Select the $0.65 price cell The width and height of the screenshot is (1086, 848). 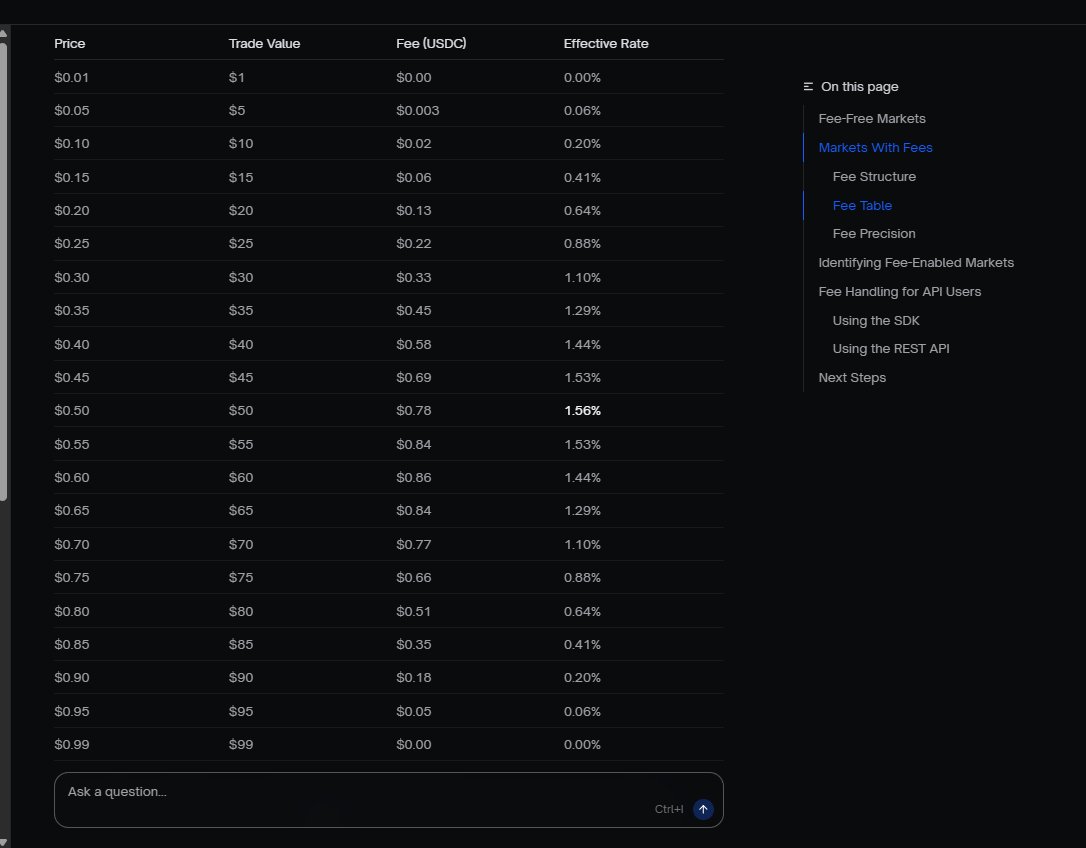pos(72,511)
